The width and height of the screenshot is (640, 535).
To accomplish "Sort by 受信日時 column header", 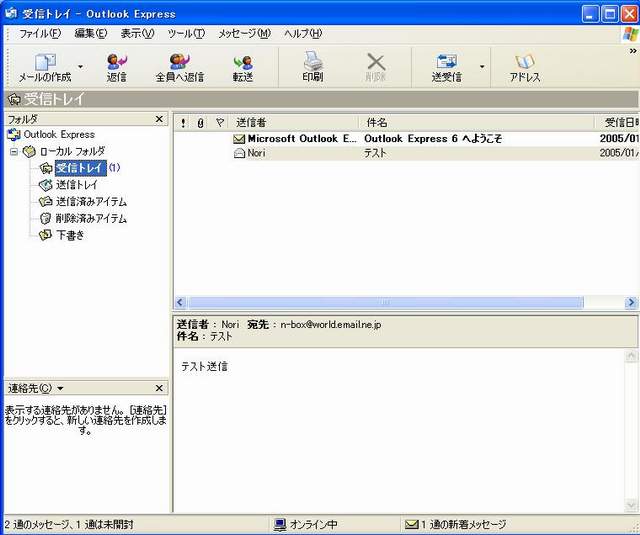I will pos(617,122).
